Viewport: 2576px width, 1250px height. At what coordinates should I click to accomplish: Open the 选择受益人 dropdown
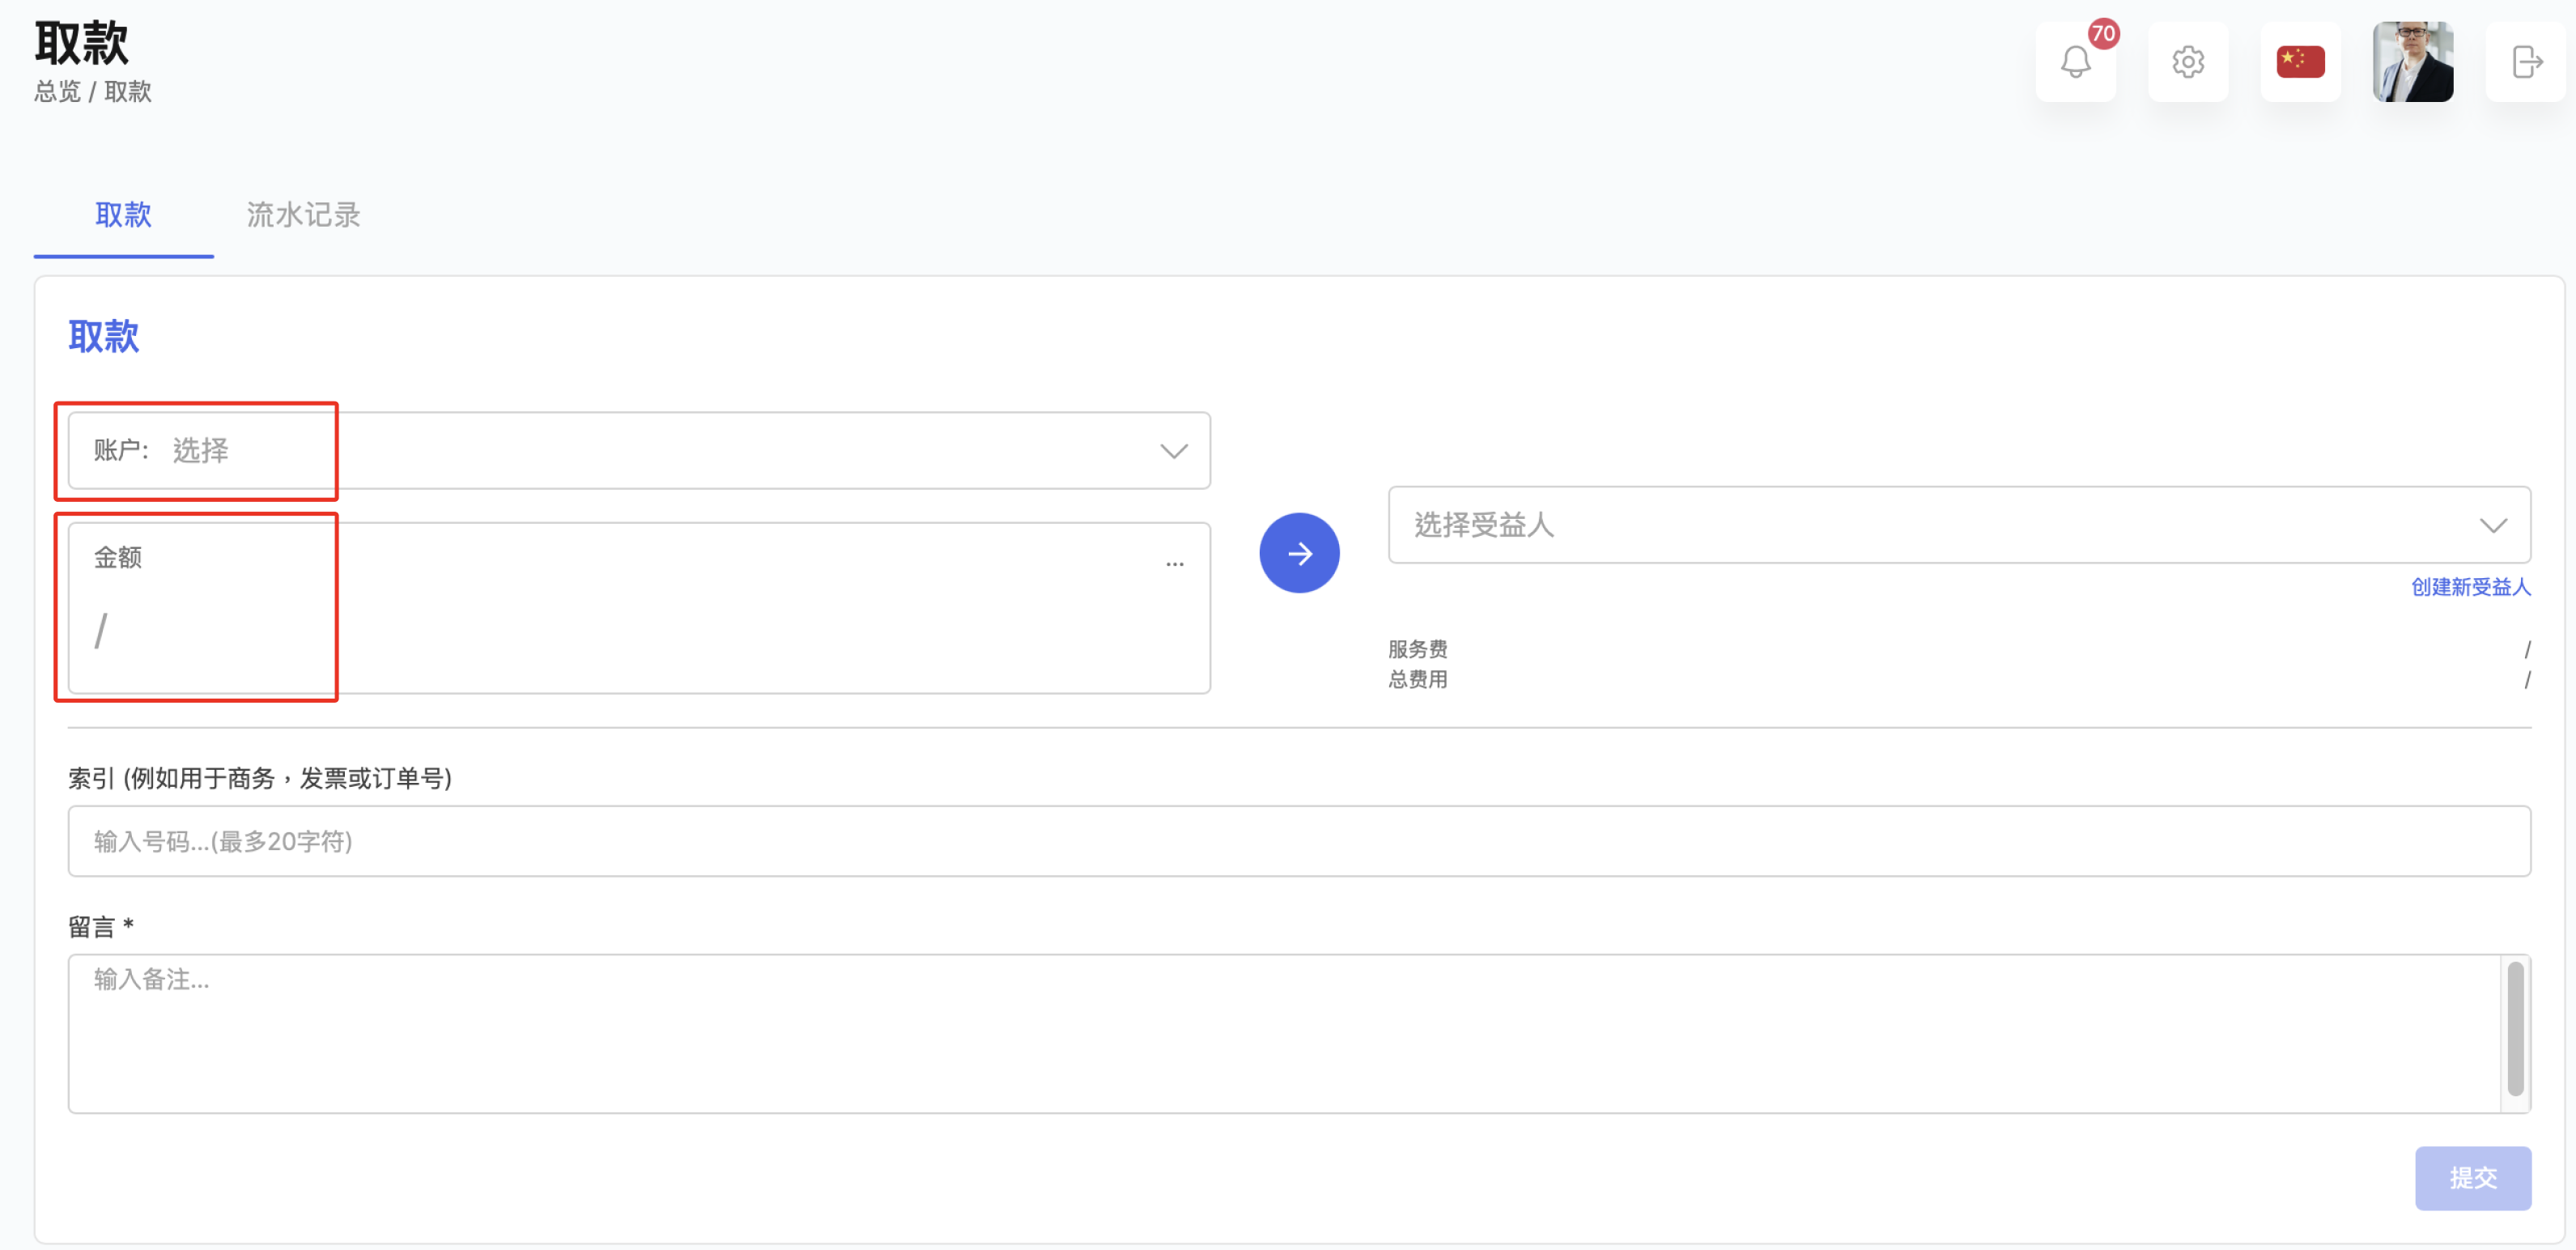pos(1959,525)
